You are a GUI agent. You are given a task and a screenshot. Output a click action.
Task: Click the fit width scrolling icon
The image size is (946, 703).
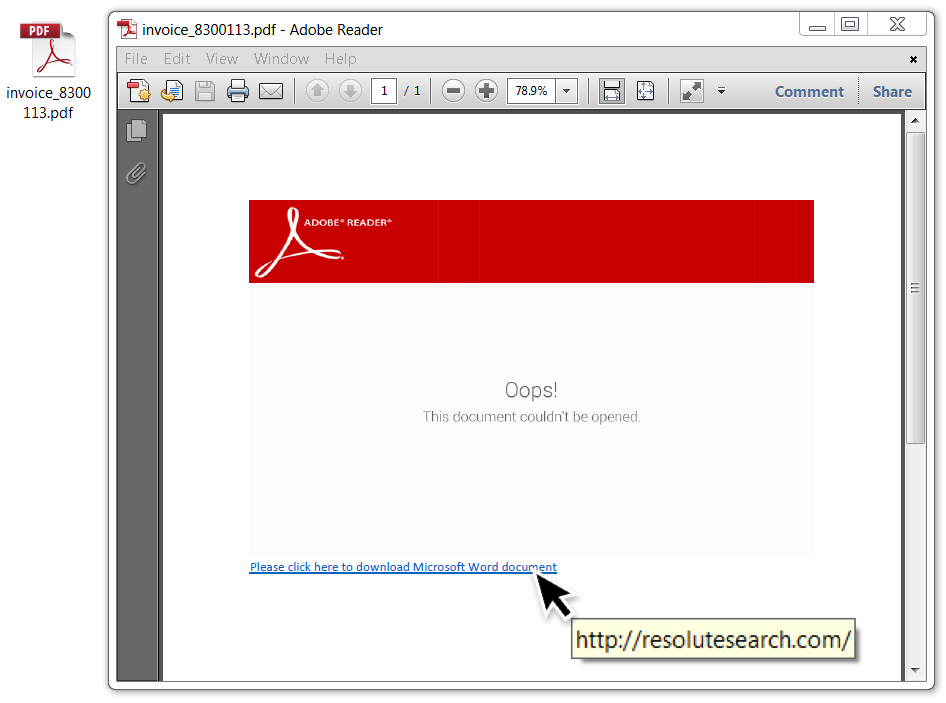(611, 91)
